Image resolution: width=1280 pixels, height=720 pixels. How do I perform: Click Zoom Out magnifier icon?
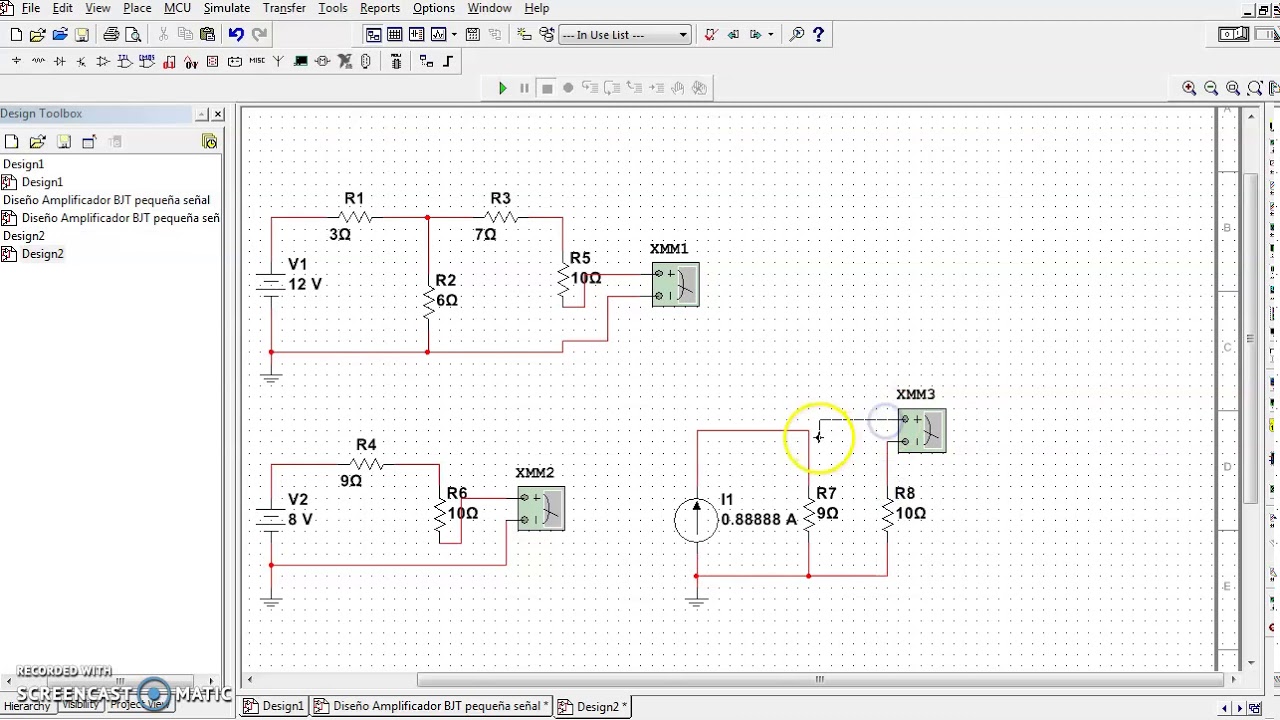(1211, 88)
